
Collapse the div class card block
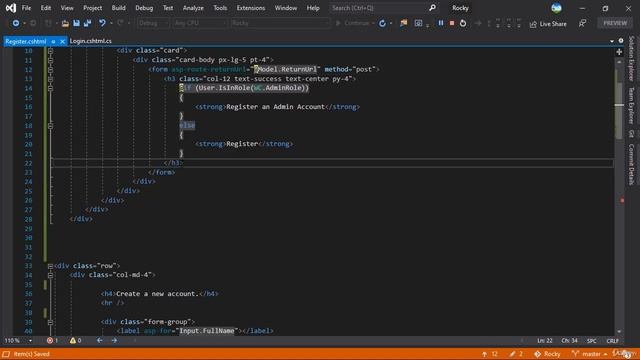click(x=50, y=51)
